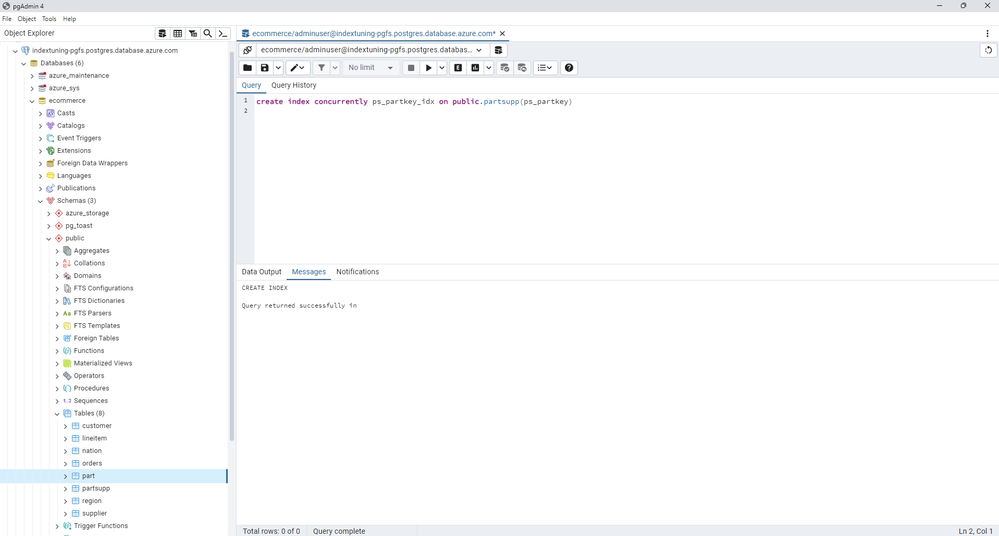Open Filtered Rows icon in Object Explorer toolbar

click(x=192, y=33)
